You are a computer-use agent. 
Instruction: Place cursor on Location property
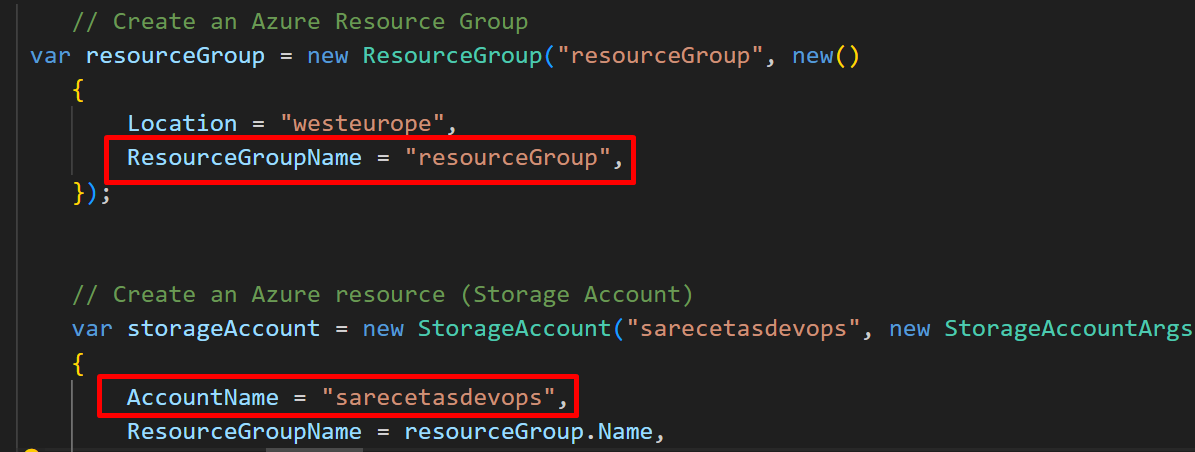coord(182,123)
